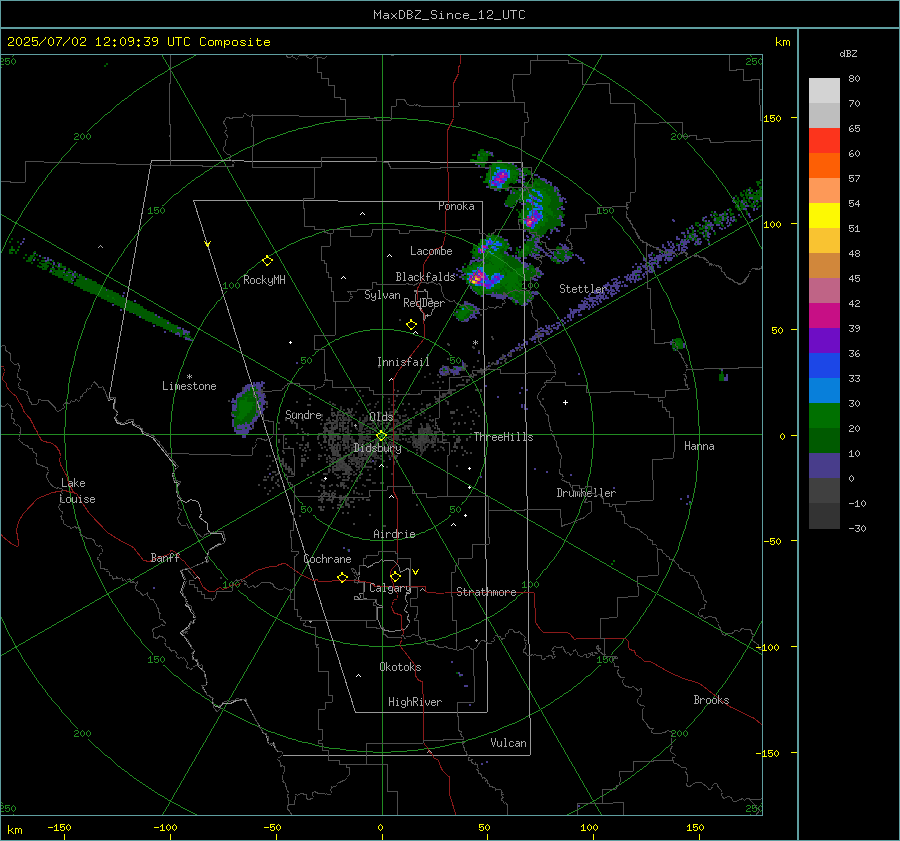The image size is (900, 841).
Task: Click the Okotoks label
Action: click(x=400, y=667)
